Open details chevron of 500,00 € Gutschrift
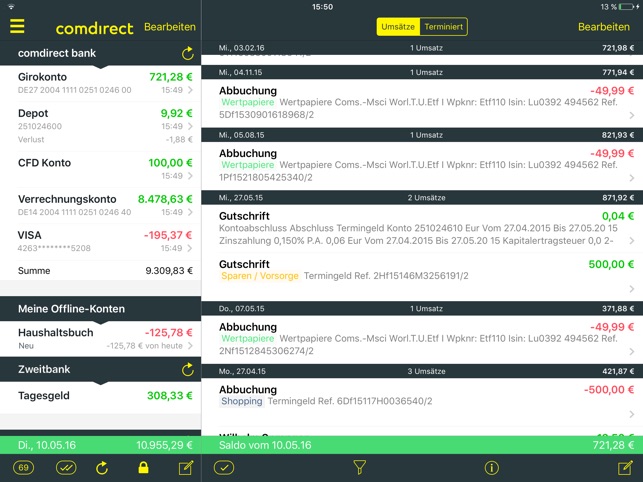This screenshot has height=482, width=643. point(632,289)
